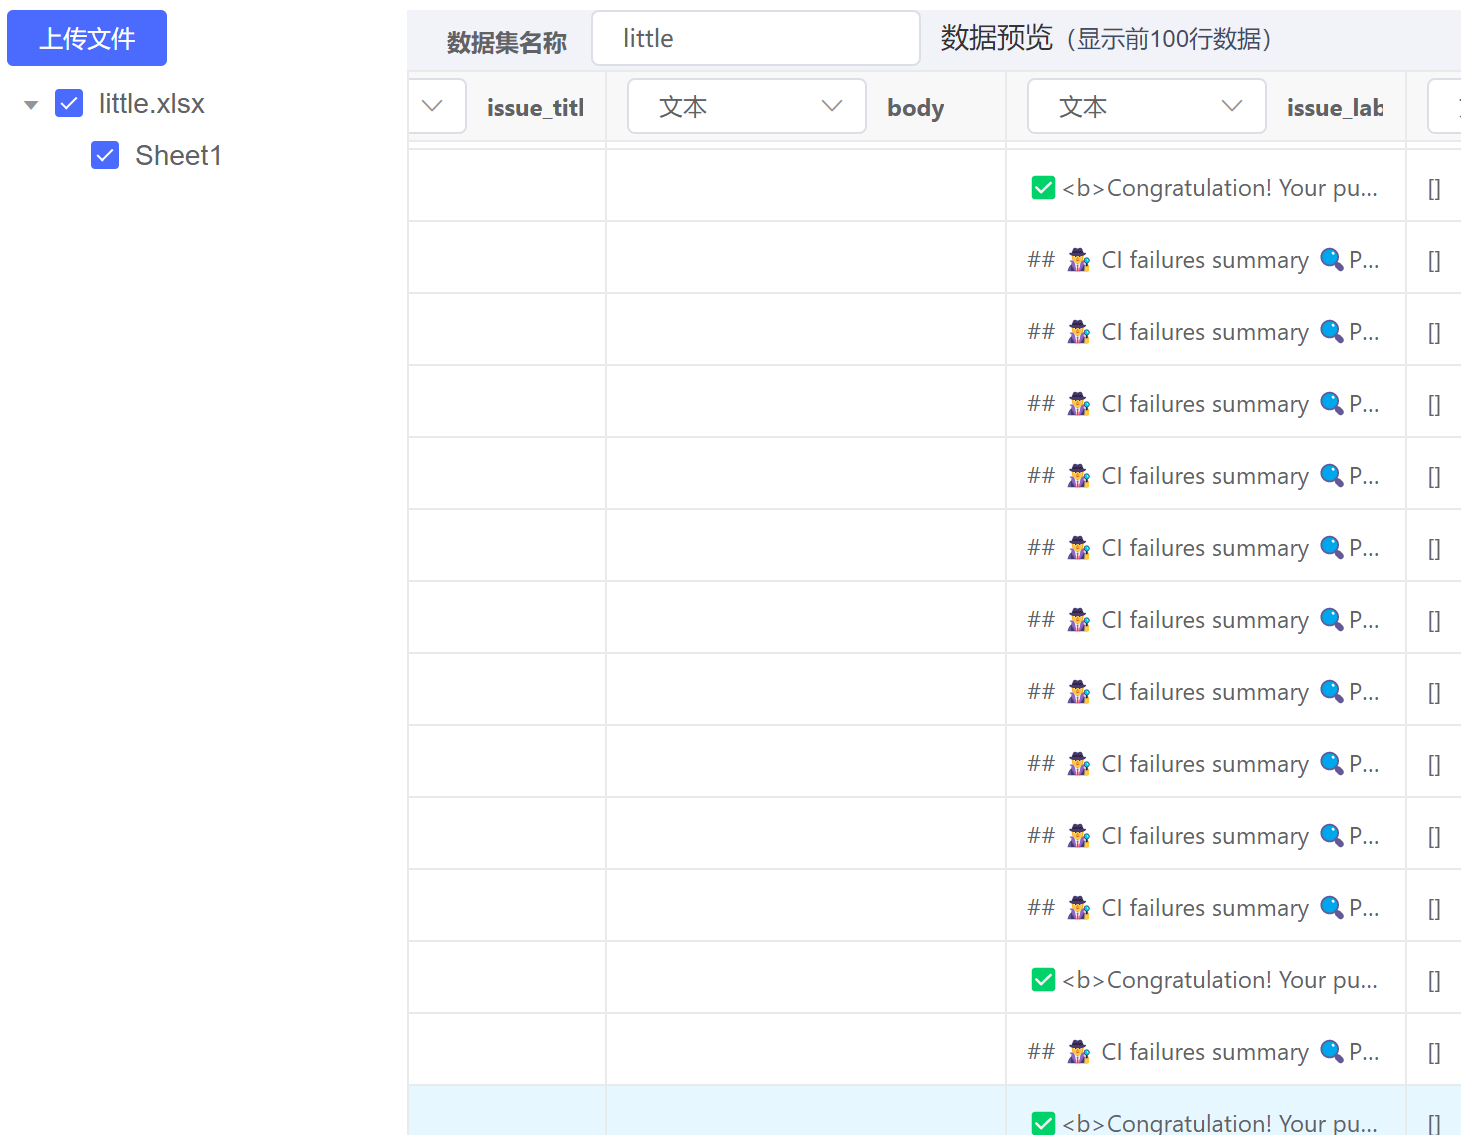Select the body column header

click(915, 107)
